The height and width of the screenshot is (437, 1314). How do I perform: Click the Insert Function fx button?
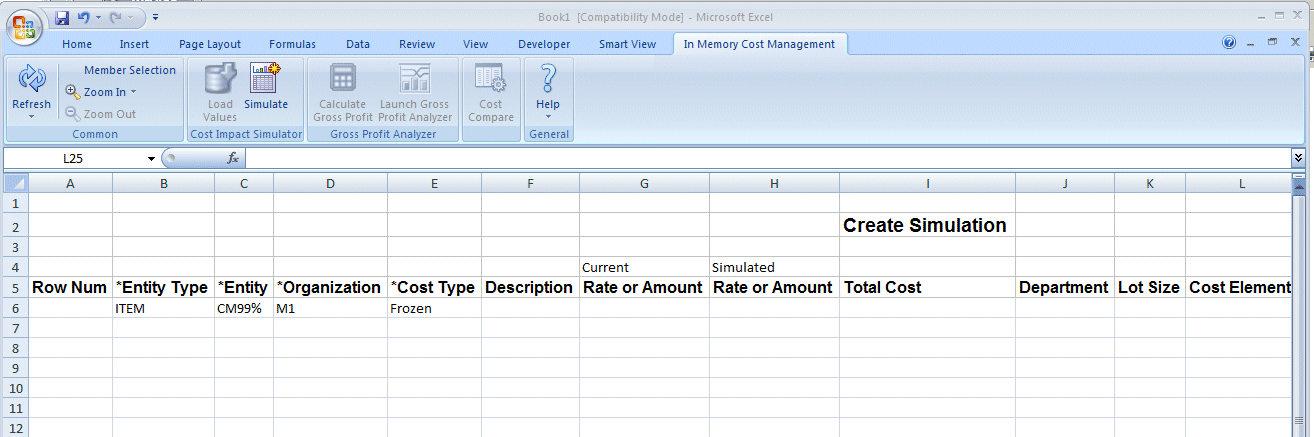point(233,158)
